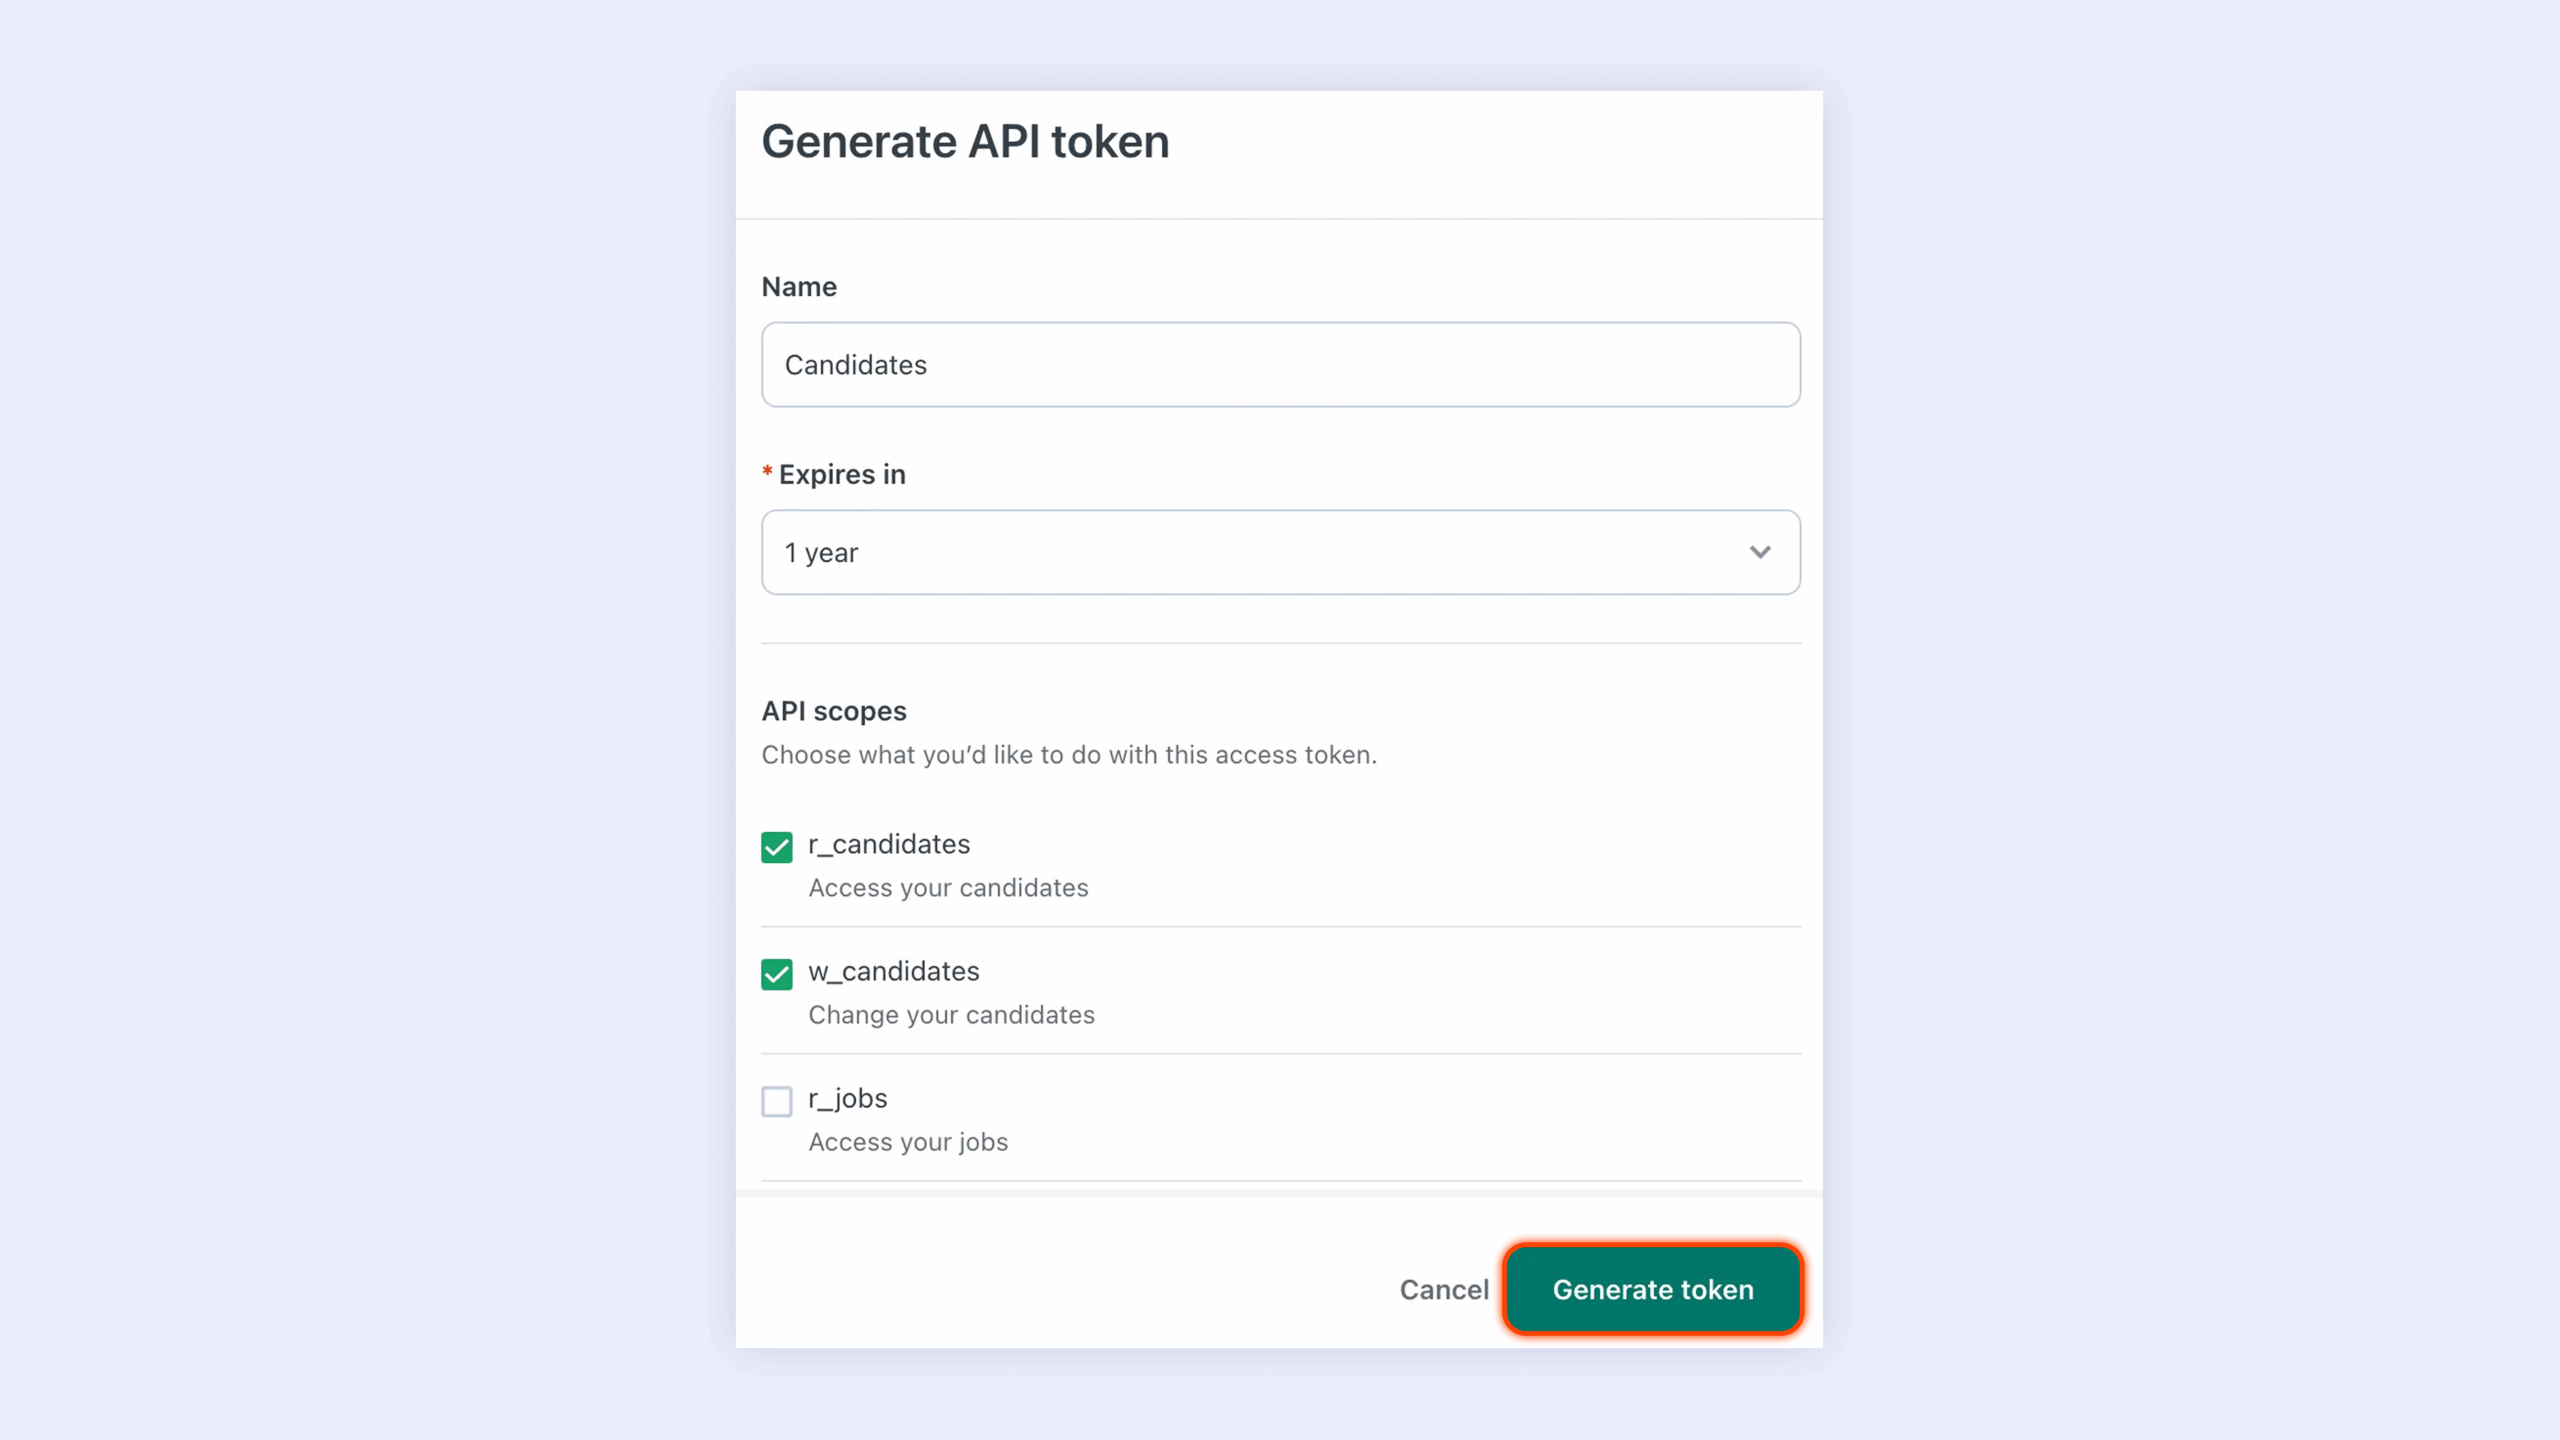Click the 'Choose what you'd like to do' helper text
The image size is (2560, 1440).
pos(1069,755)
